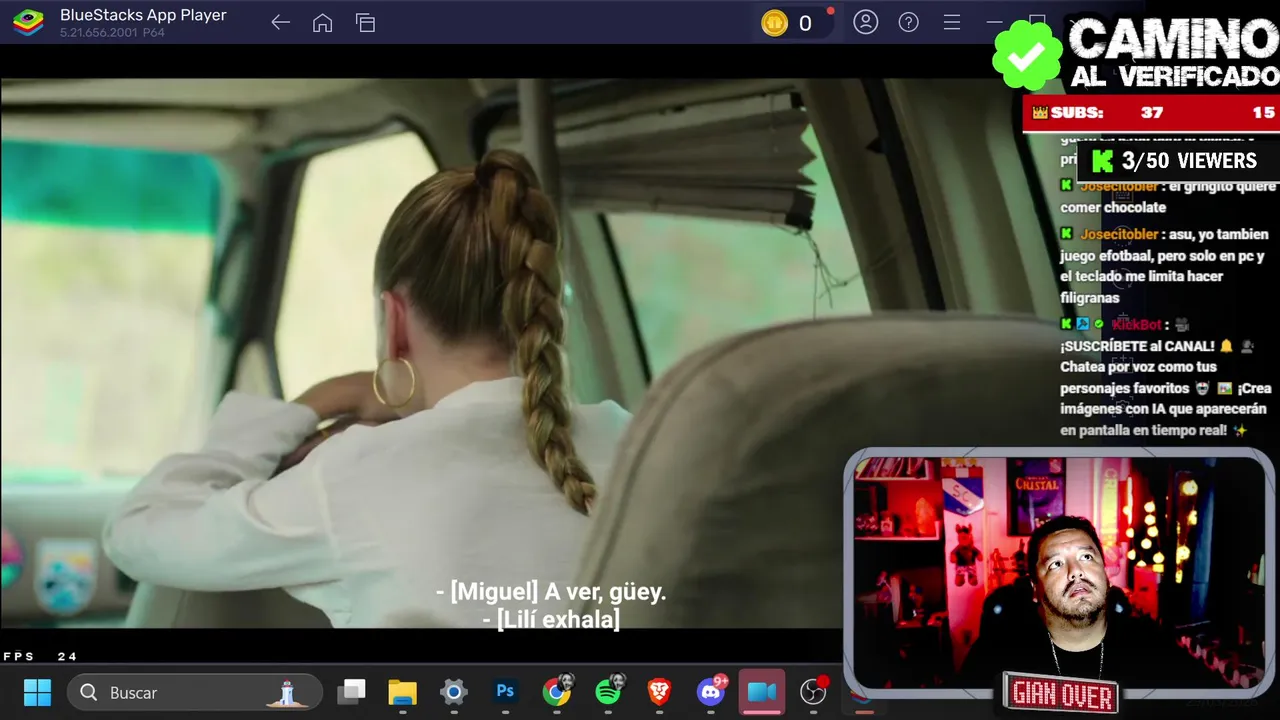Open Spotify from the taskbar
Screen dimensions: 1280x720
tap(609, 691)
